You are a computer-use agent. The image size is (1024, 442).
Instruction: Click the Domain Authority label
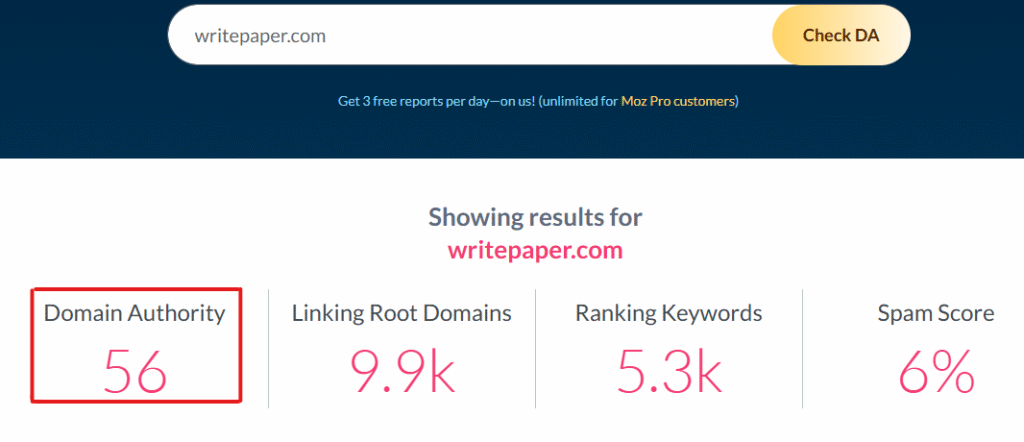(x=135, y=313)
